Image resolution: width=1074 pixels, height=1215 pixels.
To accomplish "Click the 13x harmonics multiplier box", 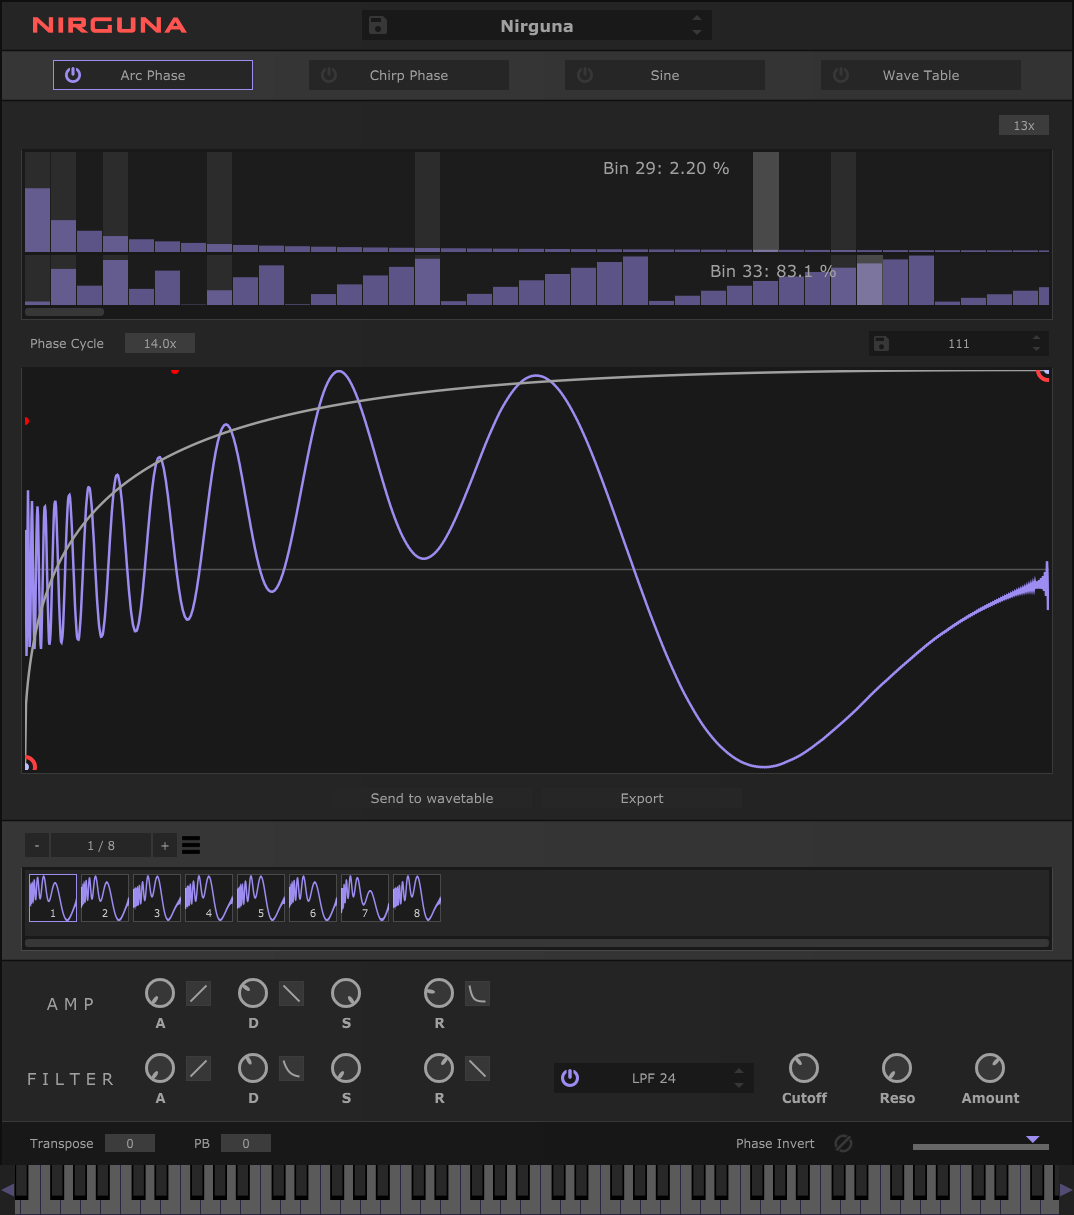I will pyautogui.click(x=1024, y=125).
